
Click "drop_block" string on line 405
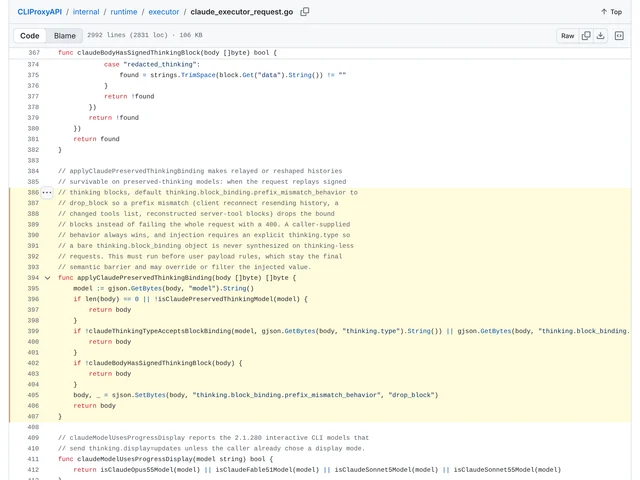pos(411,395)
